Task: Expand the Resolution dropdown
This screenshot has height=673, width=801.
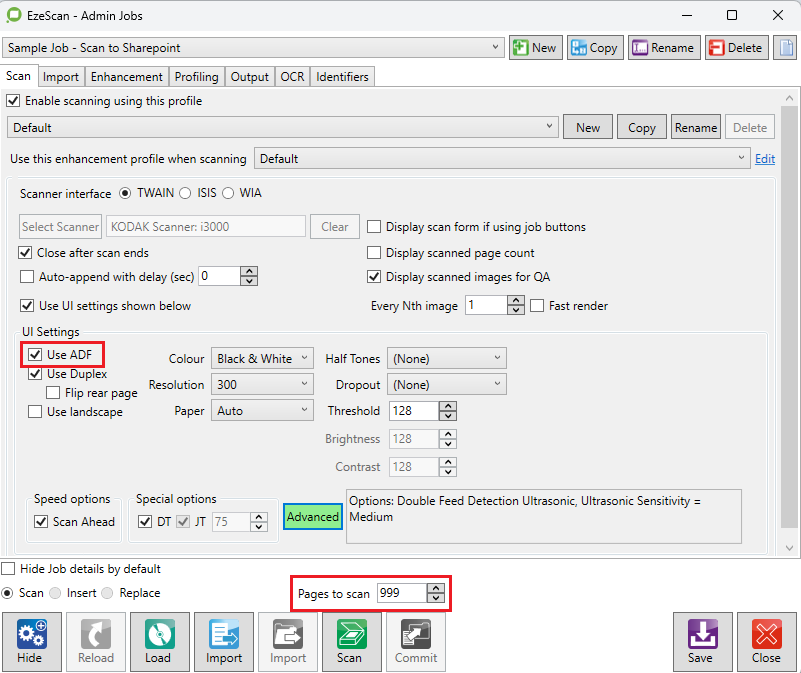Action: [262, 385]
